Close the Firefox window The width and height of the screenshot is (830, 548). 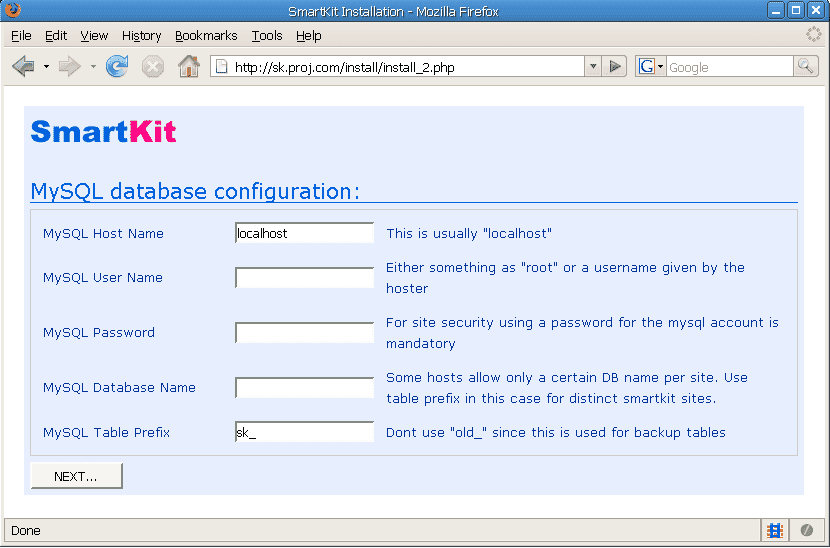pos(816,11)
